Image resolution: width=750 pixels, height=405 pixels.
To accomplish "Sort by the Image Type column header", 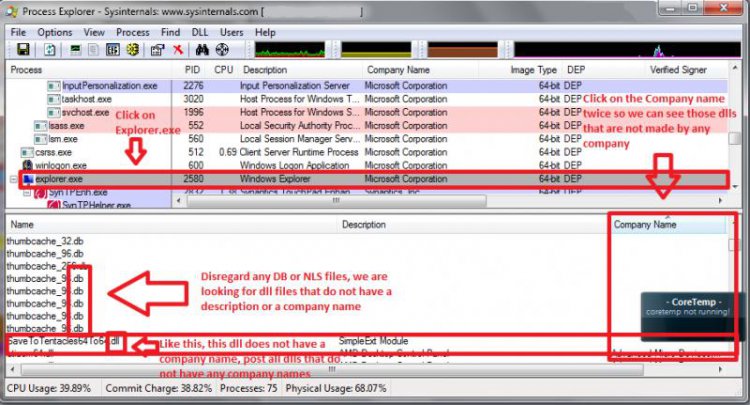I will (520, 70).
